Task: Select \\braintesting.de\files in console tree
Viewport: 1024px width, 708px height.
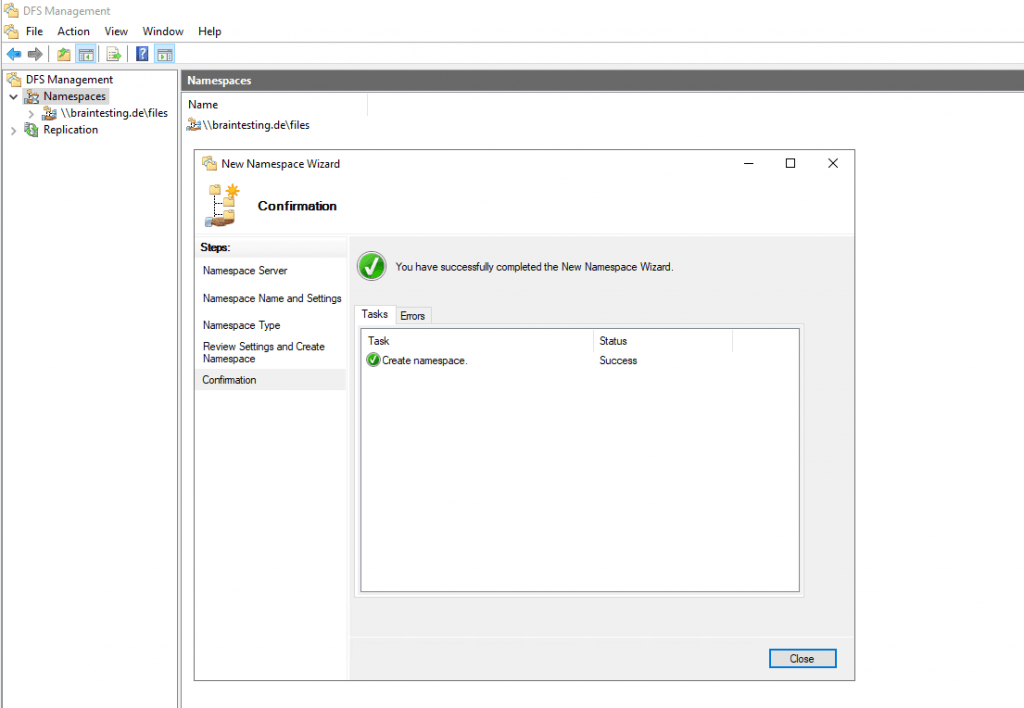Action: coord(114,113)
